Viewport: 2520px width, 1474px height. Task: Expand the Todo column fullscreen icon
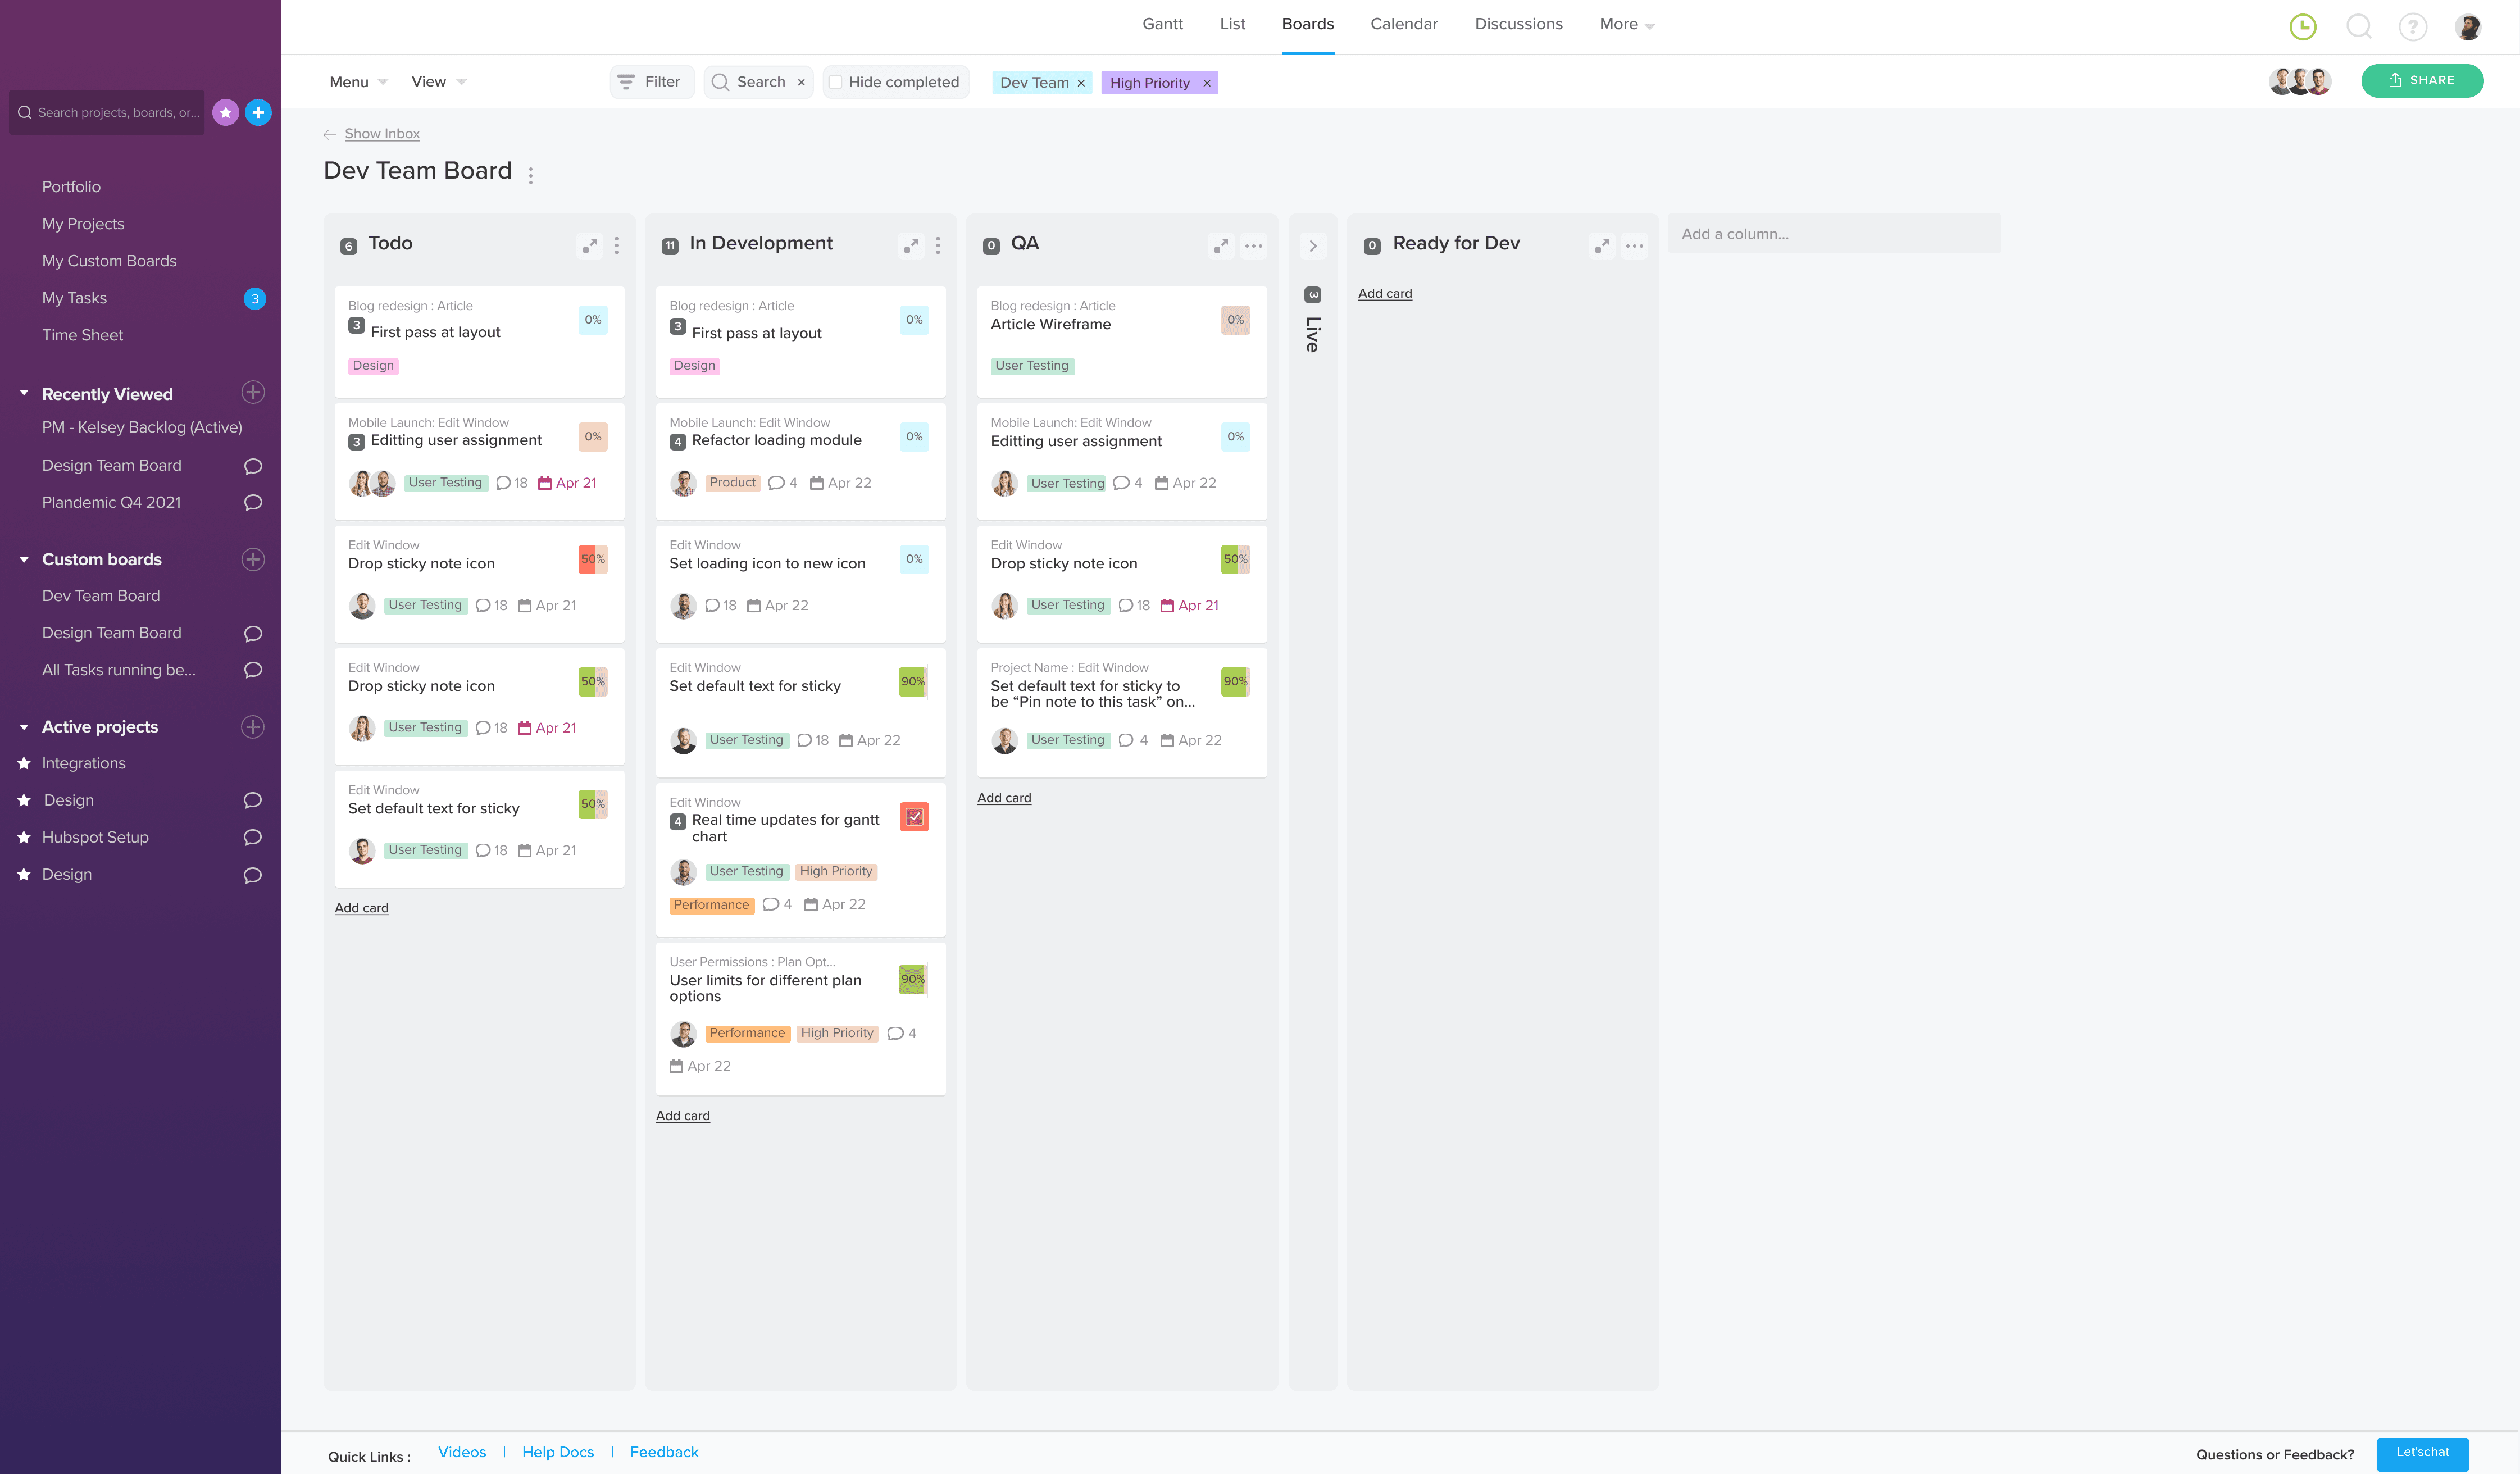click(x=590, y=246)
